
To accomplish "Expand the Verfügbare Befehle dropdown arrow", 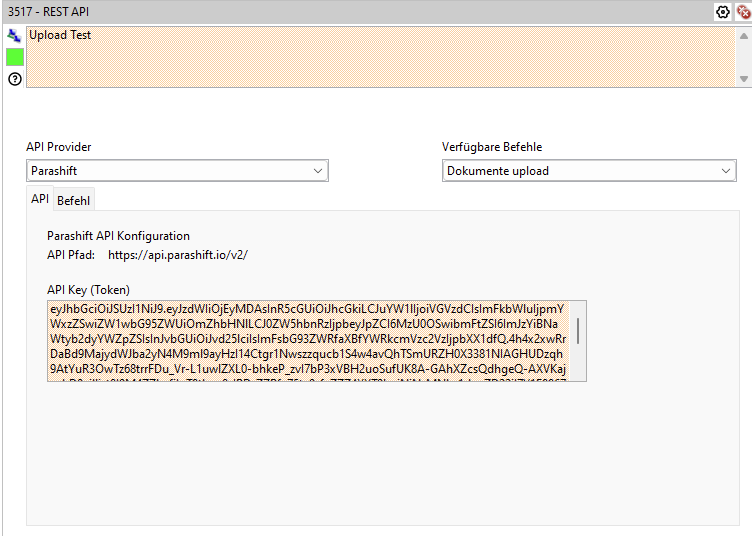I will pyautogui.click(x=726, y=171).
